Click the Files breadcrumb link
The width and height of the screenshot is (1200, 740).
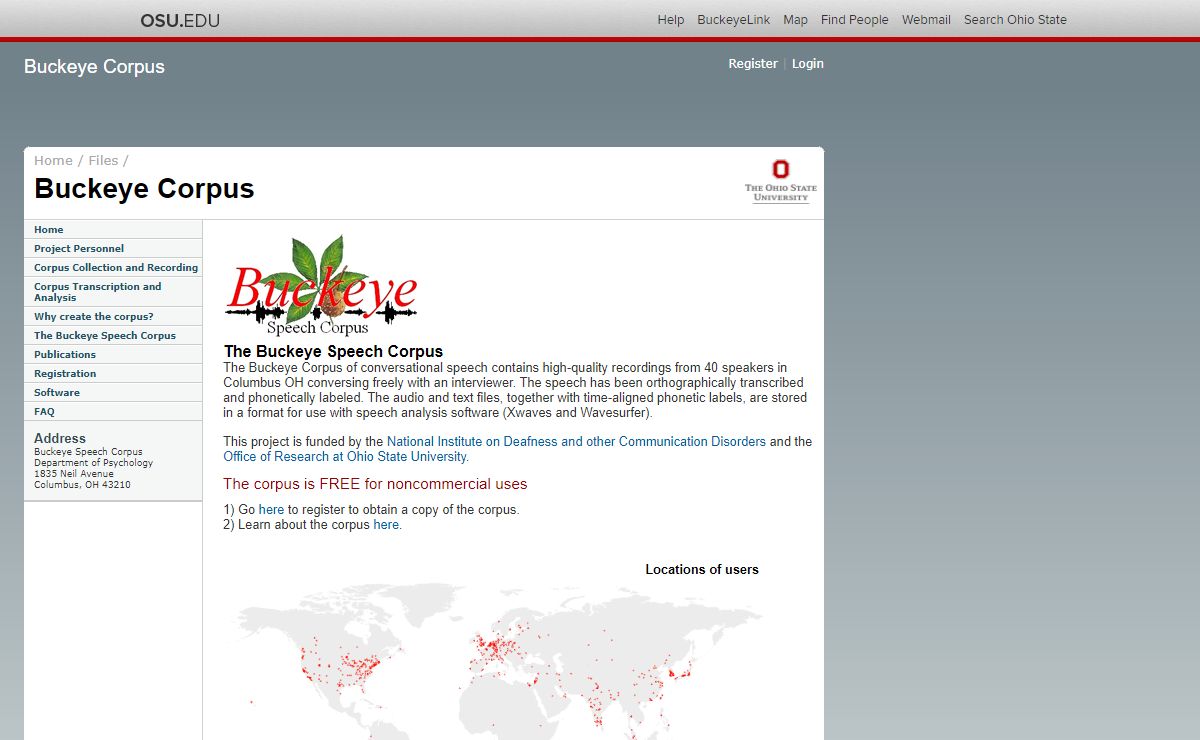[103, 161]
